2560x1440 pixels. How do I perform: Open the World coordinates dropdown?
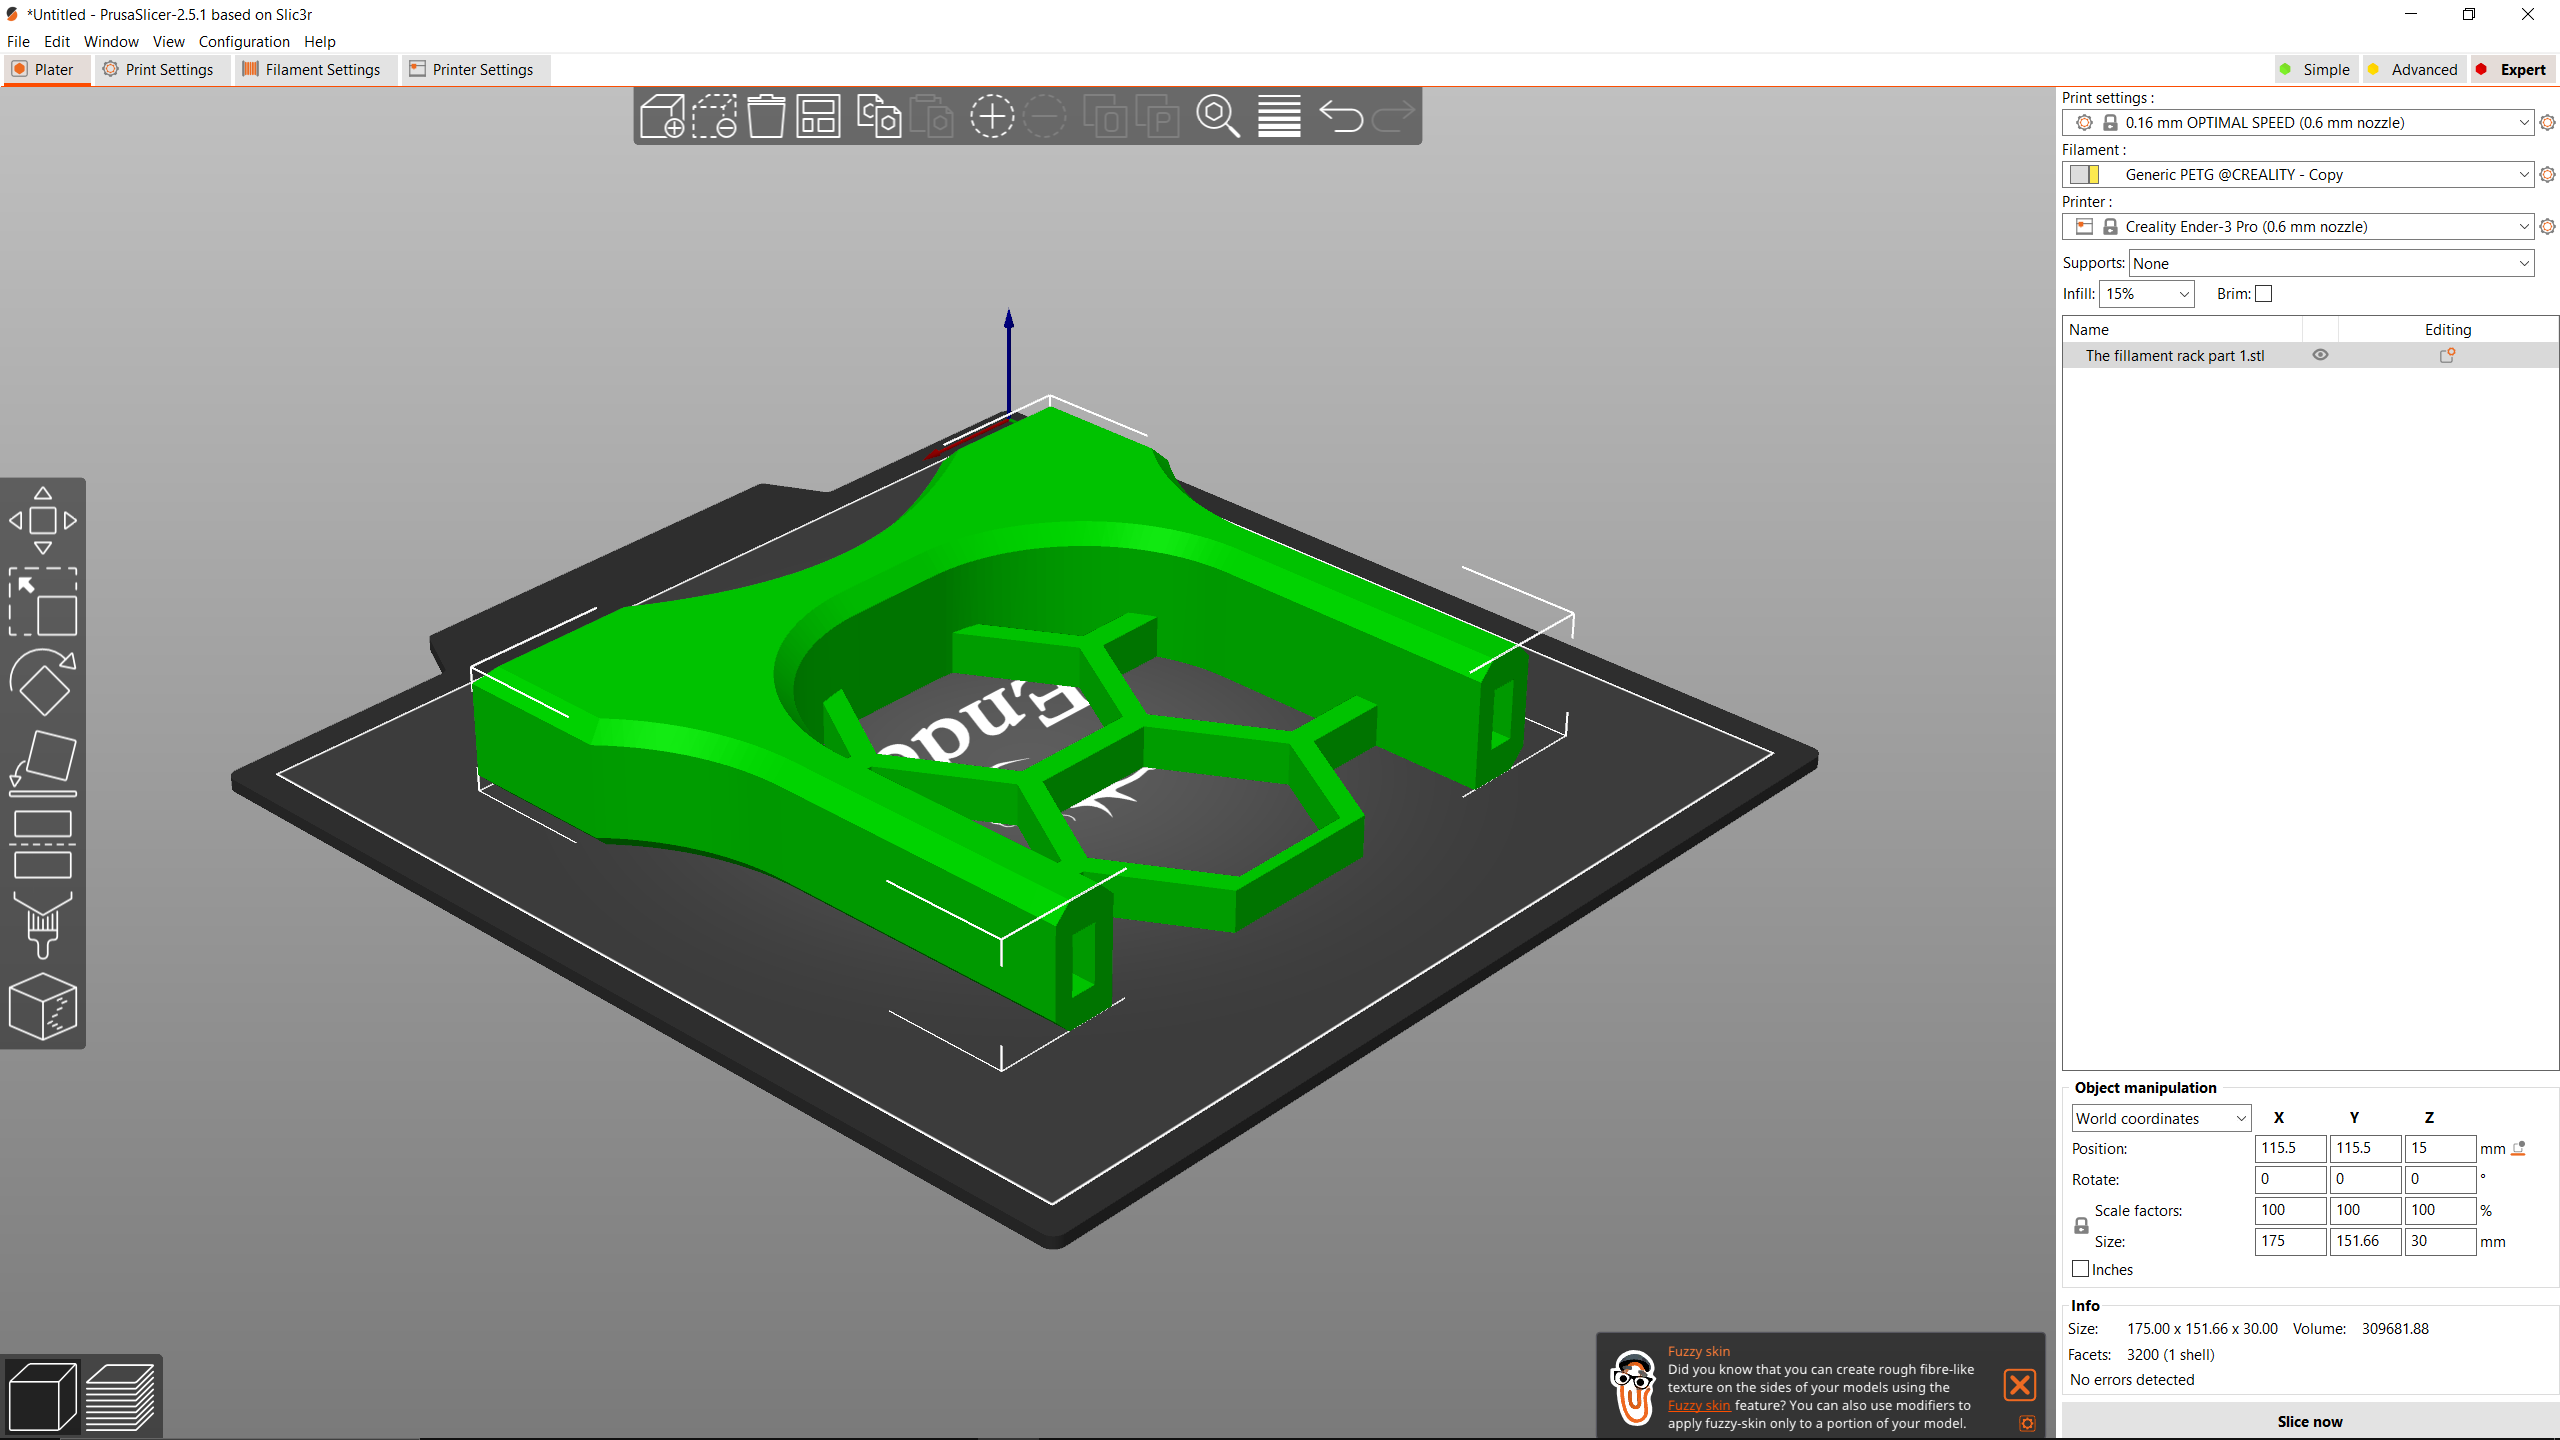click(x=2160, y=1117)
